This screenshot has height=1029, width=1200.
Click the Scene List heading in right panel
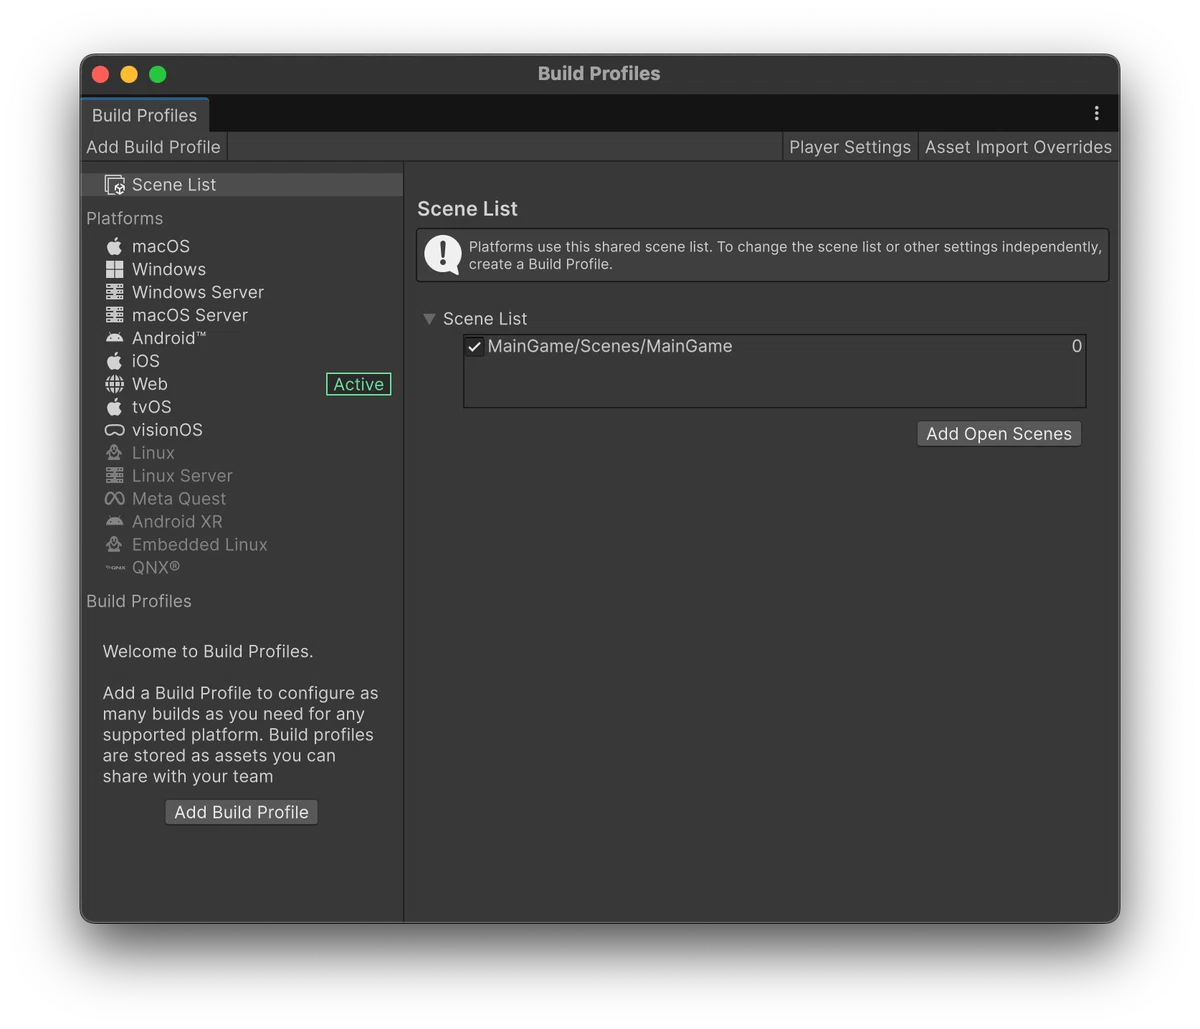pos(467,209)
